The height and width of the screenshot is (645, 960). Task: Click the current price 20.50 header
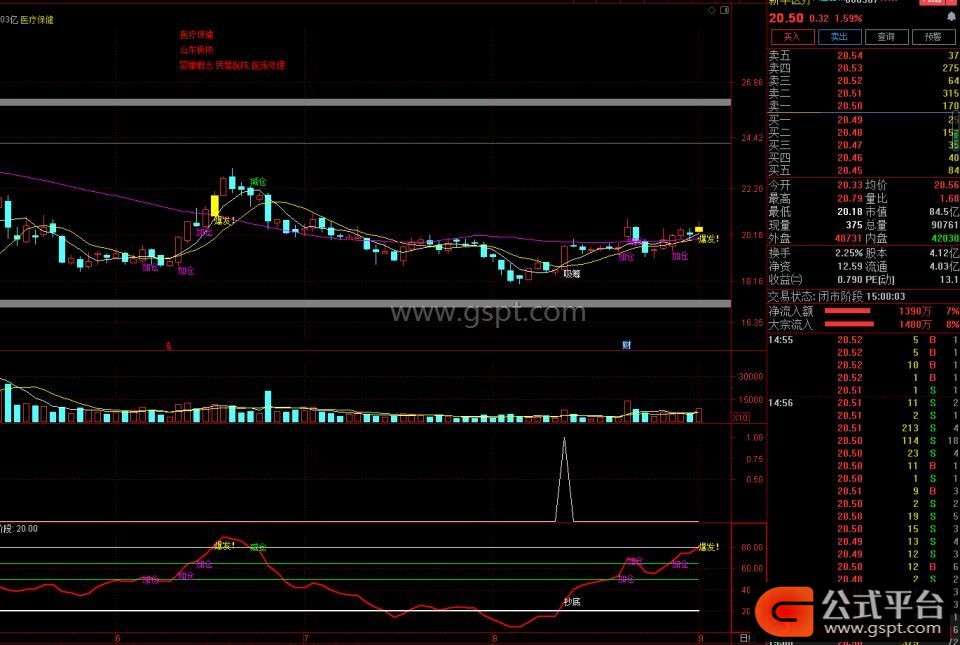786,18
